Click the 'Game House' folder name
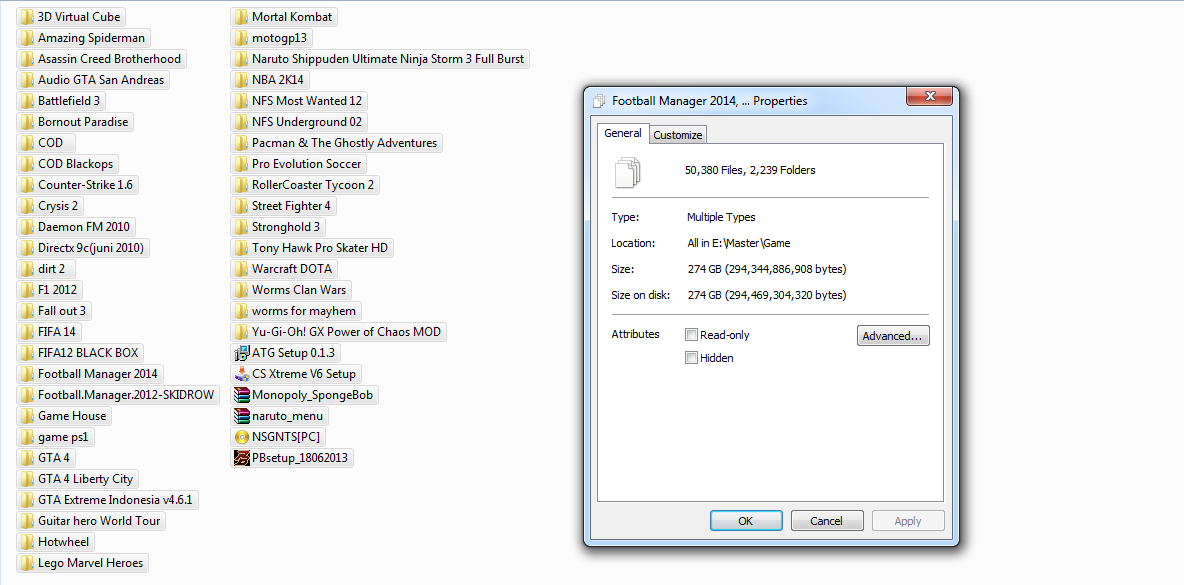This screenshot has width=1184, height=585. coord(72,416)
